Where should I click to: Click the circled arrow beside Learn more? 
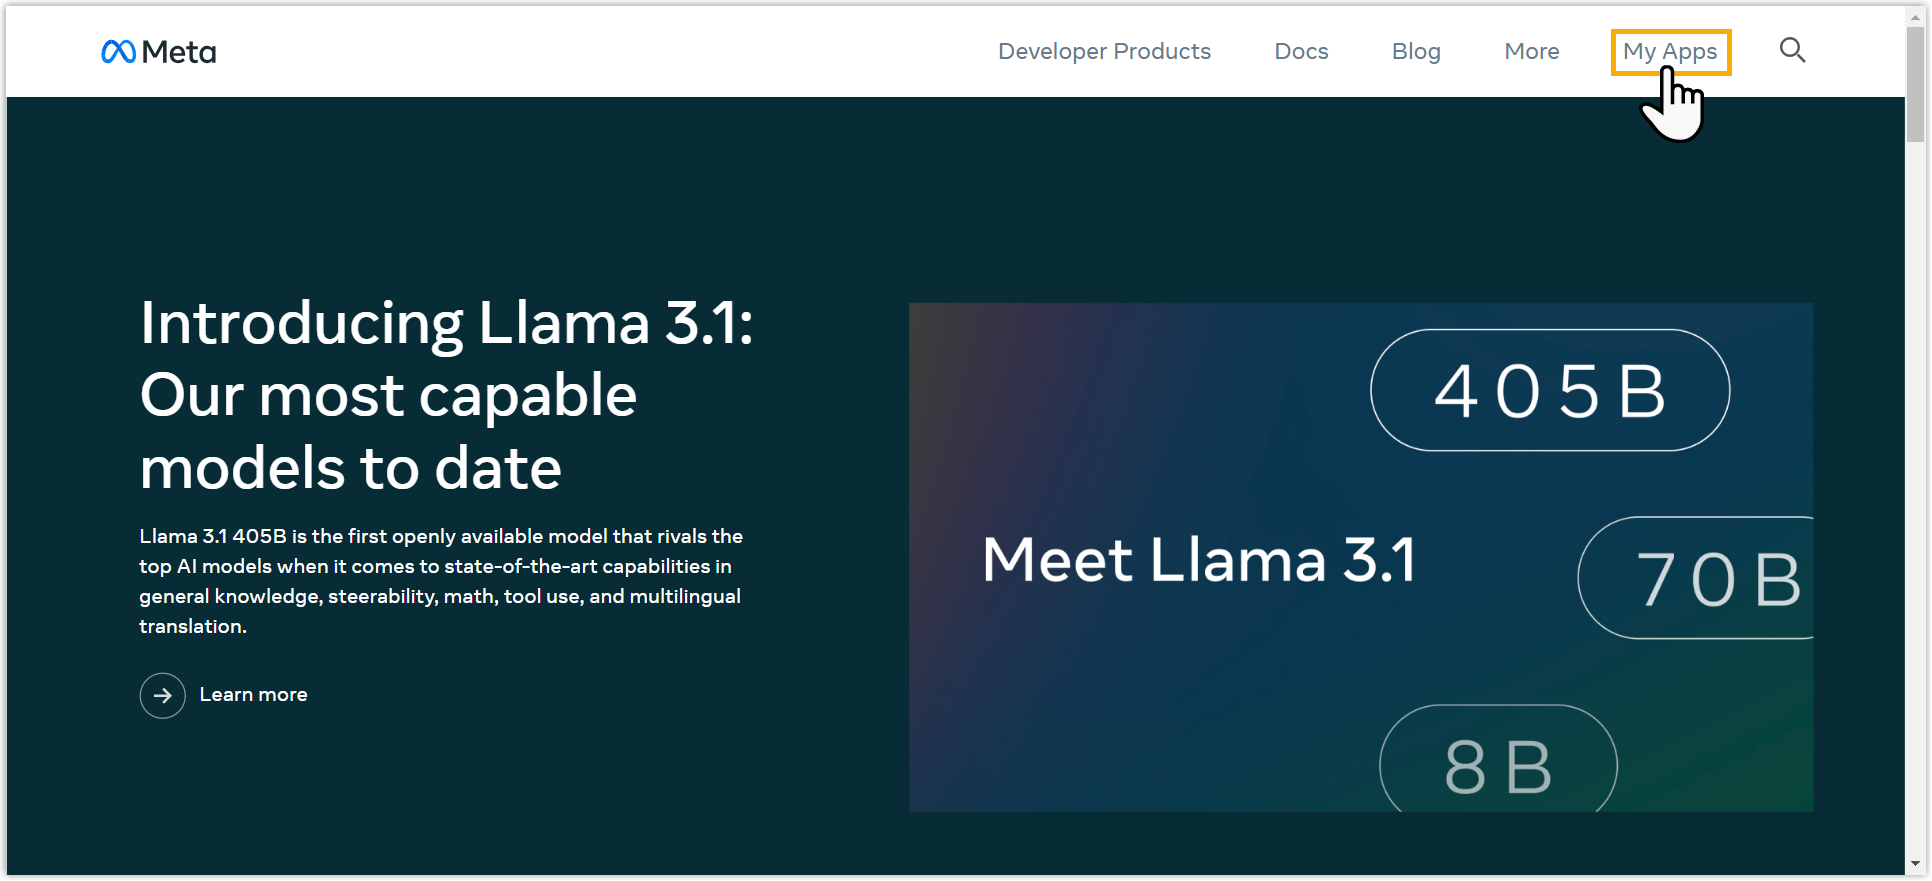point(162,695)
